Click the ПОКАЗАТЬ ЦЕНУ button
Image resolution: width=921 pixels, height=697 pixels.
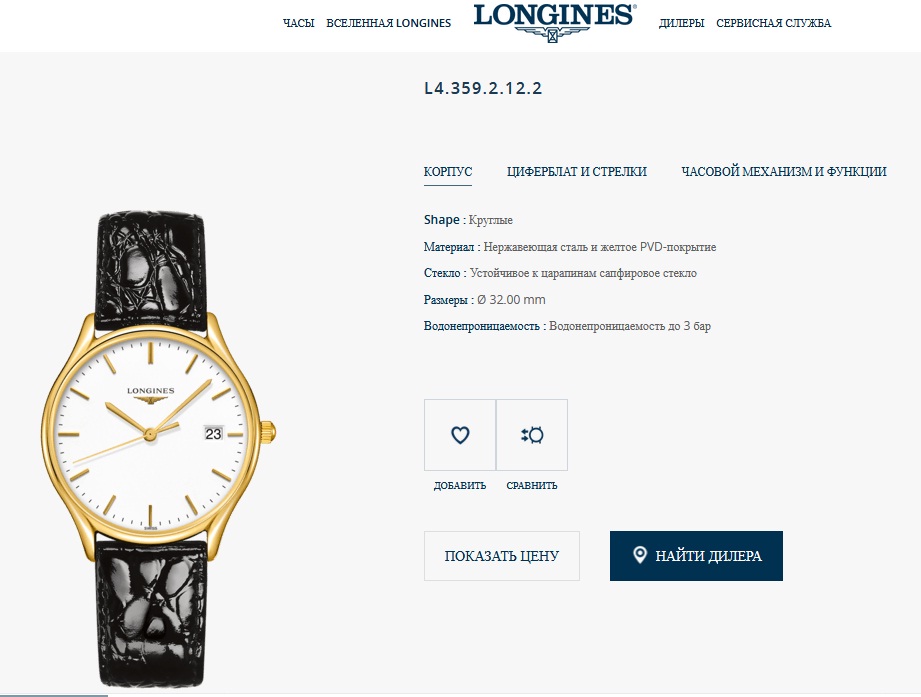(x=502, y=556)
